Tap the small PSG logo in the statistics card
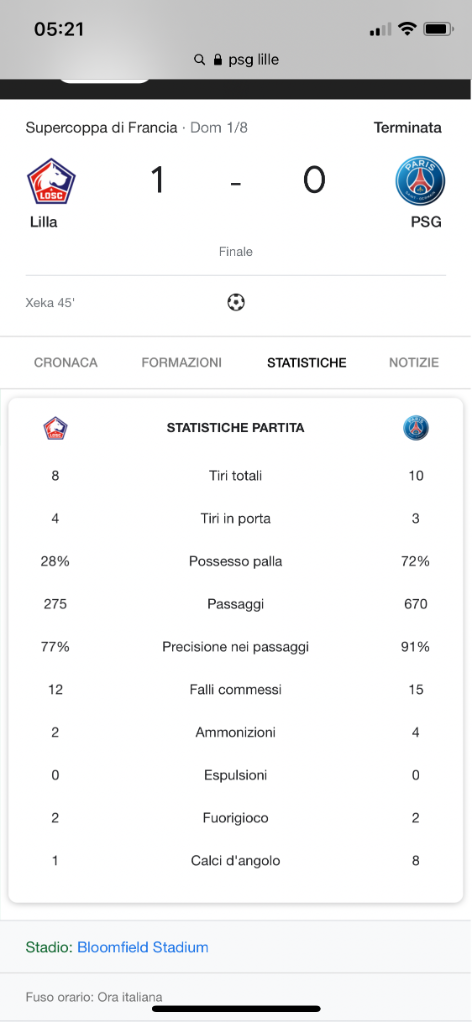 pos(416,428)
